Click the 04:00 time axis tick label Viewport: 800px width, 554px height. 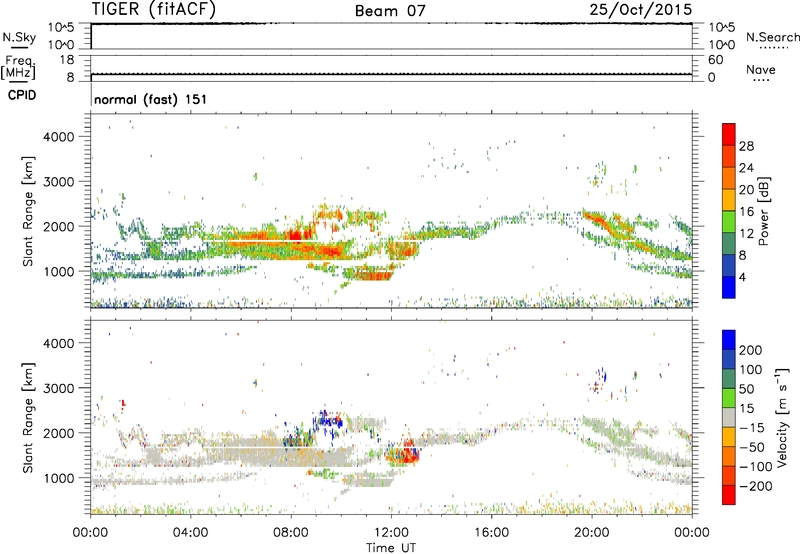click(x=190, y=533)
